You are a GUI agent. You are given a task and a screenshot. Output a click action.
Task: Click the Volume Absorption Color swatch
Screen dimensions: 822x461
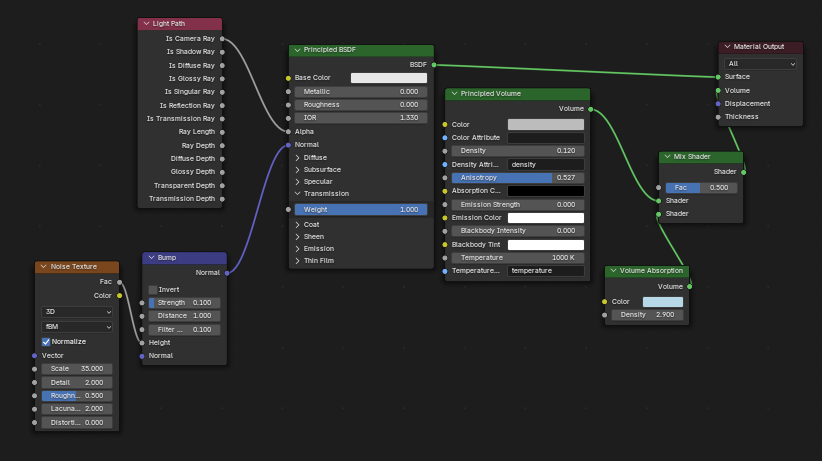pyautogui.click(x=662, y=301)
